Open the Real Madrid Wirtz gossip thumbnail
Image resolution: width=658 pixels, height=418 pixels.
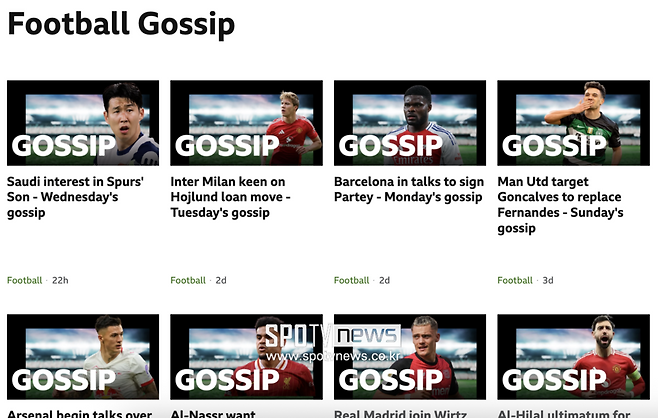point(410,357)
